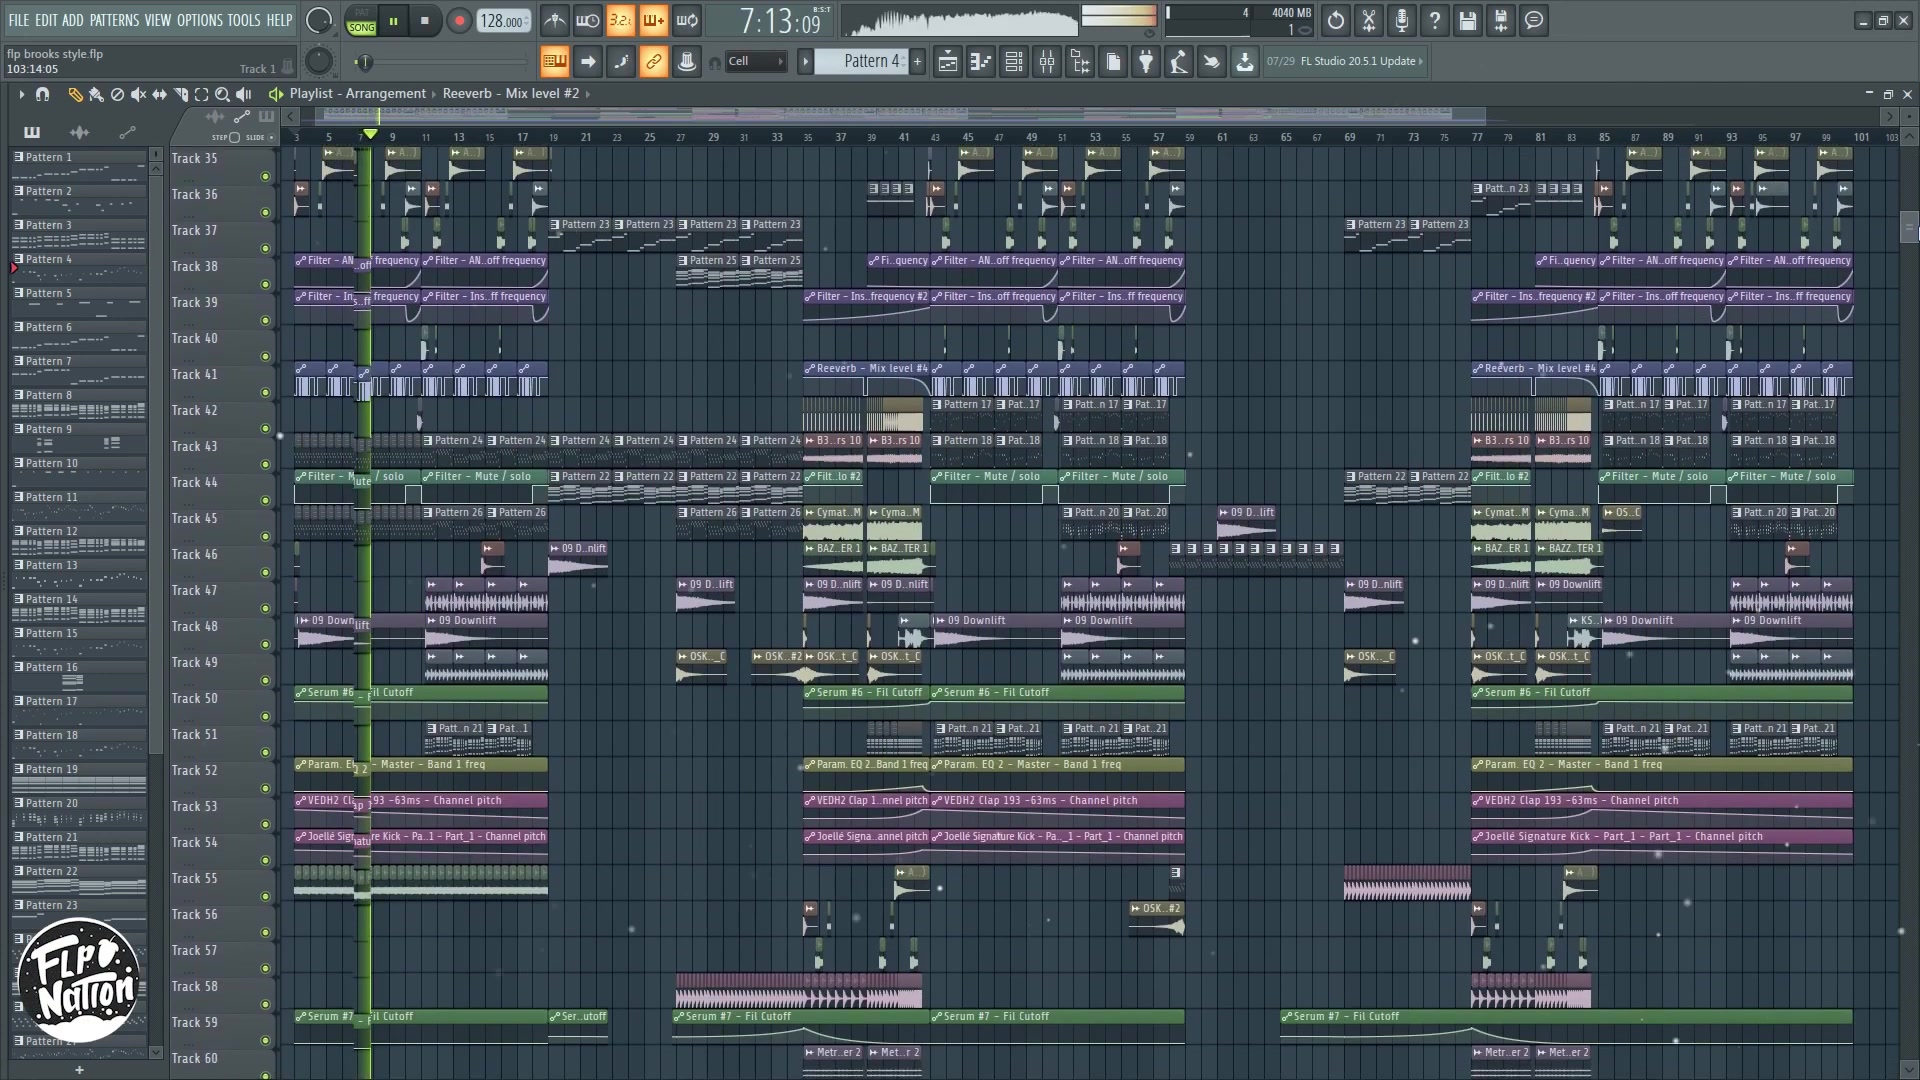Viewport: 1920px width, 1080px height.
Task: Expand the FL Studio 20.5.1 Update news arrow
Action: [1421, 62]
